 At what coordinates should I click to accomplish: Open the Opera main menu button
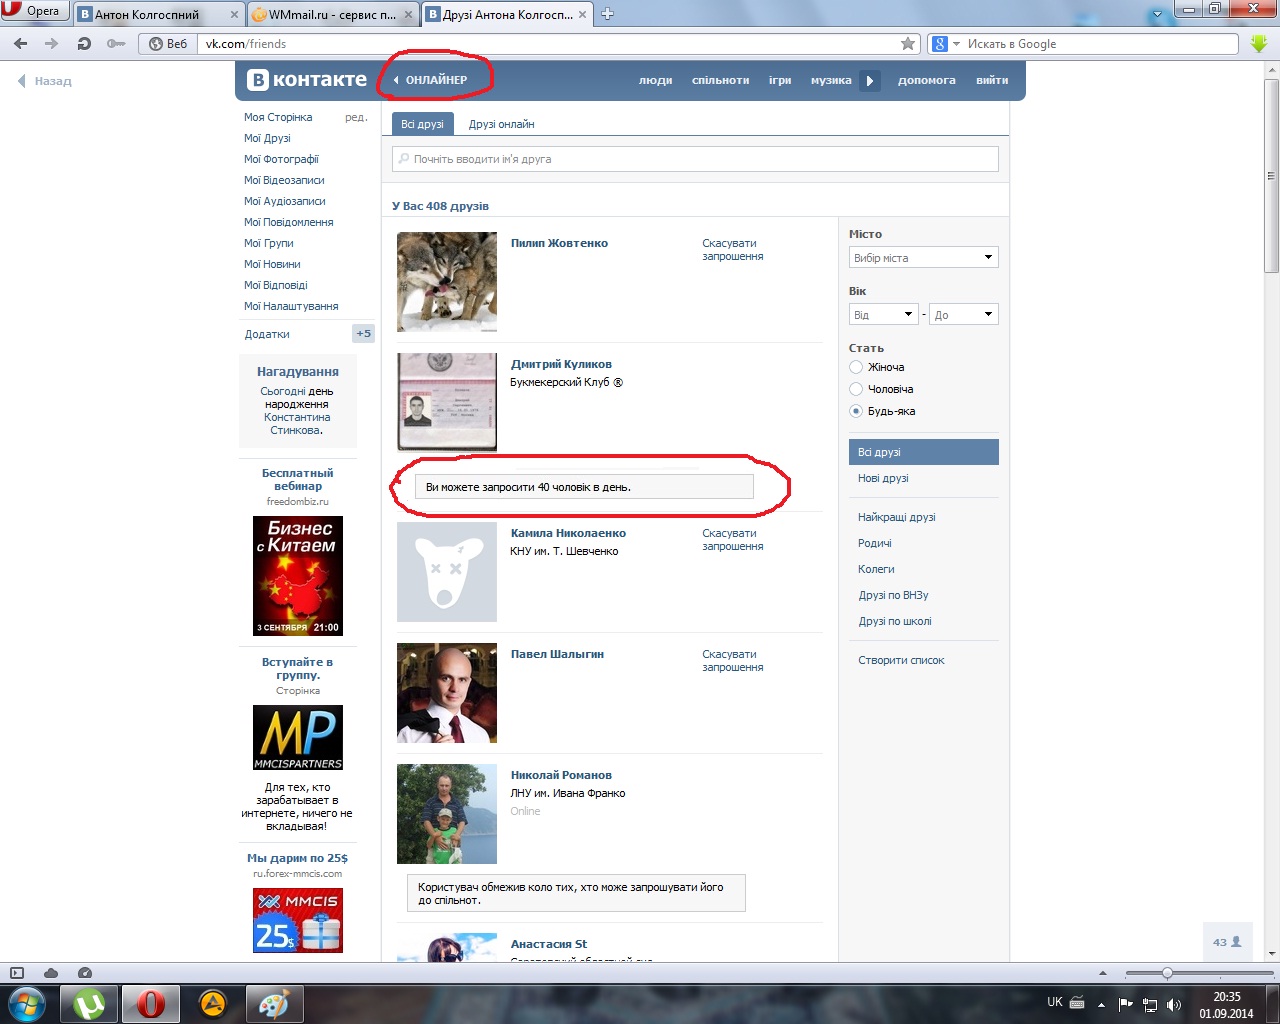click(36, 11)
